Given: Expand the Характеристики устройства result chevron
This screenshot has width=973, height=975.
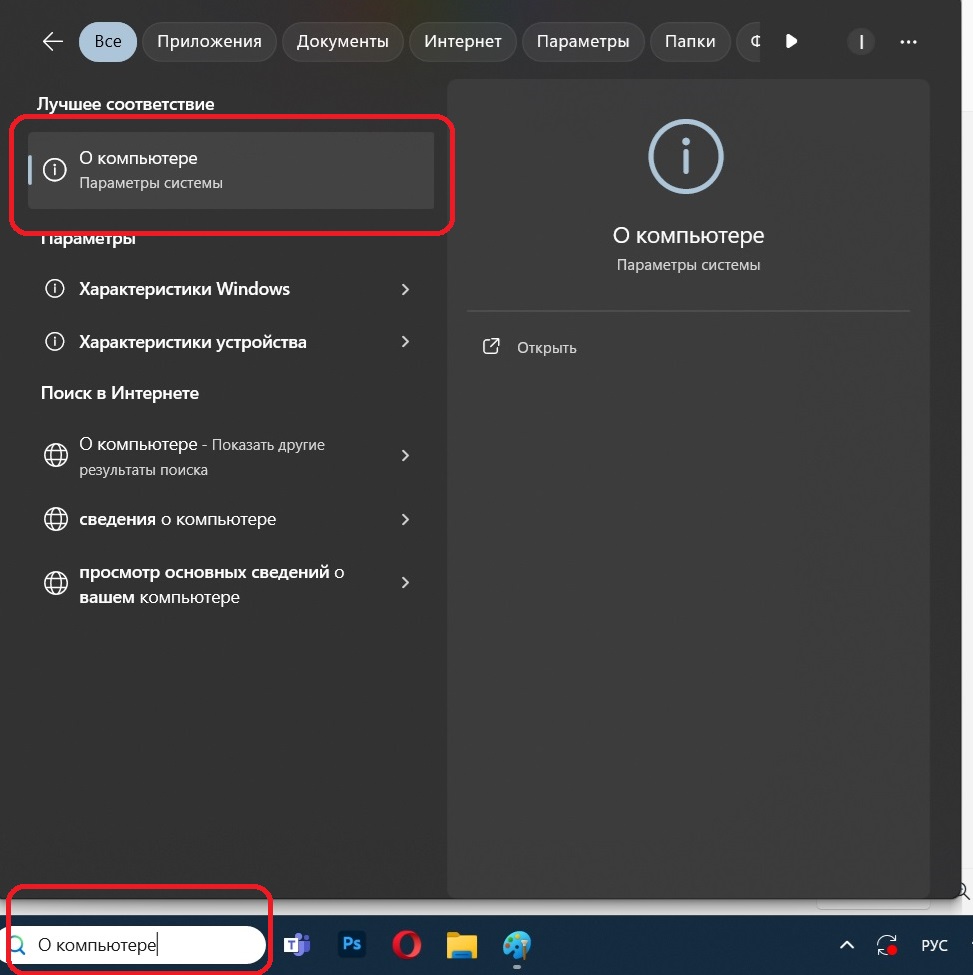Looking at the screenshot, I should click(x=405, y=342).
